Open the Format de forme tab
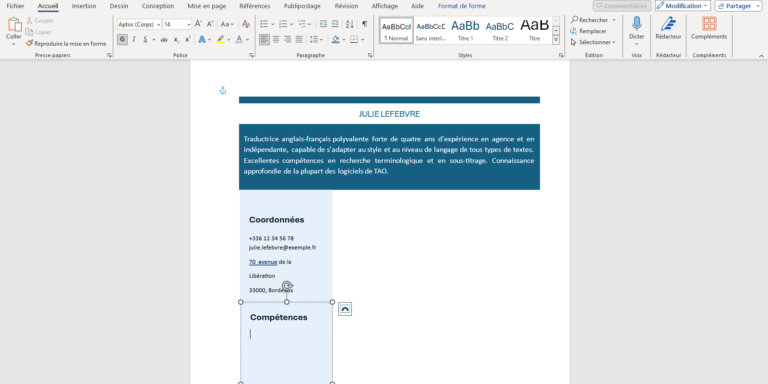 (462, 6)
